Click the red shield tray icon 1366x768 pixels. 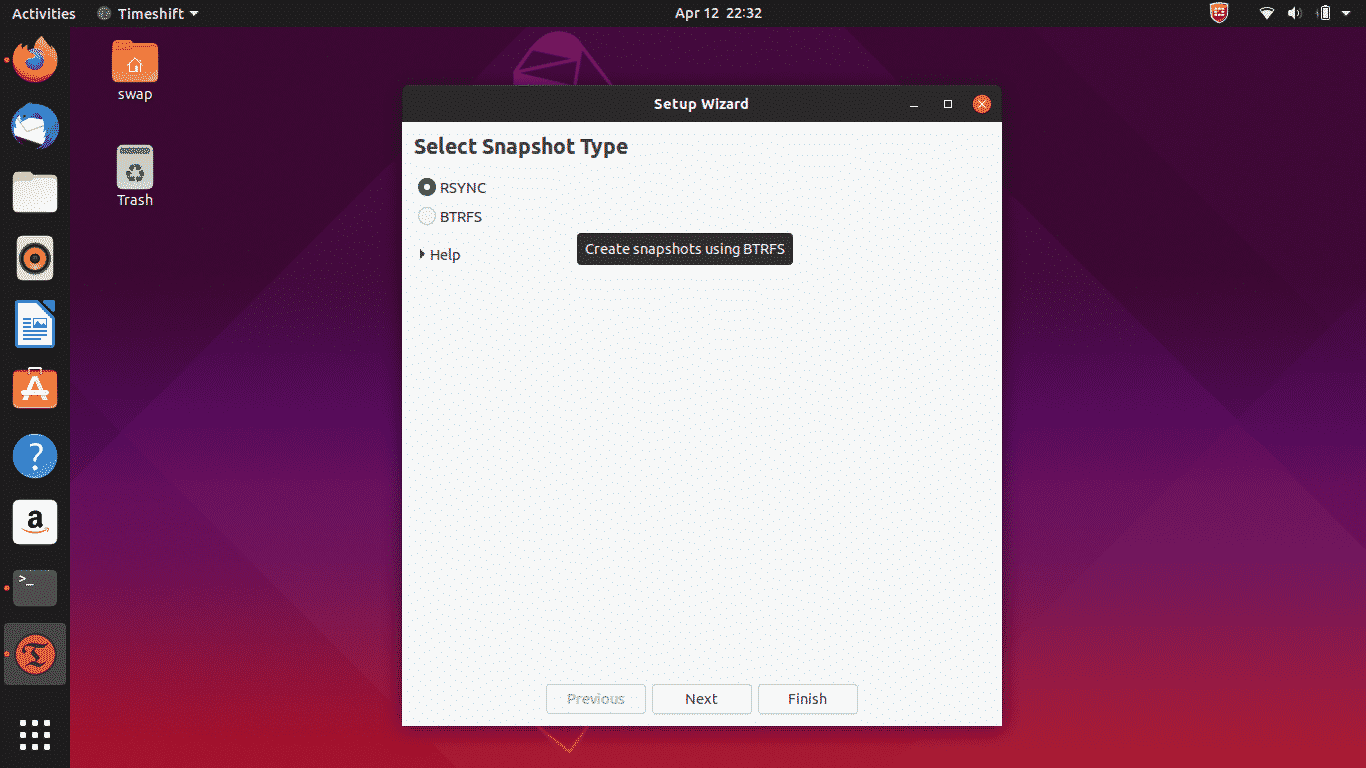click(1219, 14)
